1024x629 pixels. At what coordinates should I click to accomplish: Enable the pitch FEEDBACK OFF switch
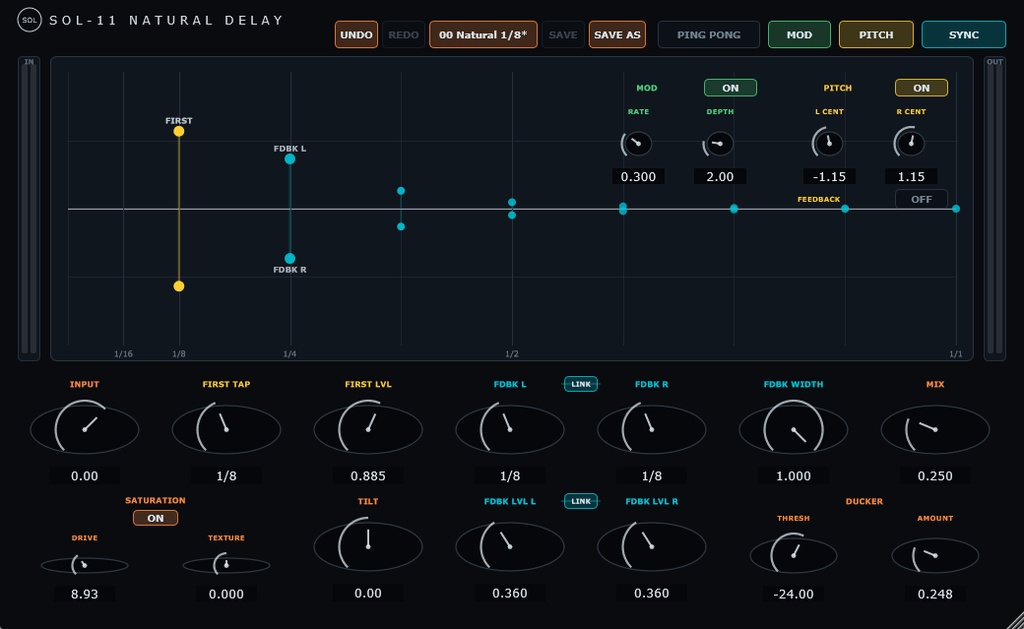[921, 199]
